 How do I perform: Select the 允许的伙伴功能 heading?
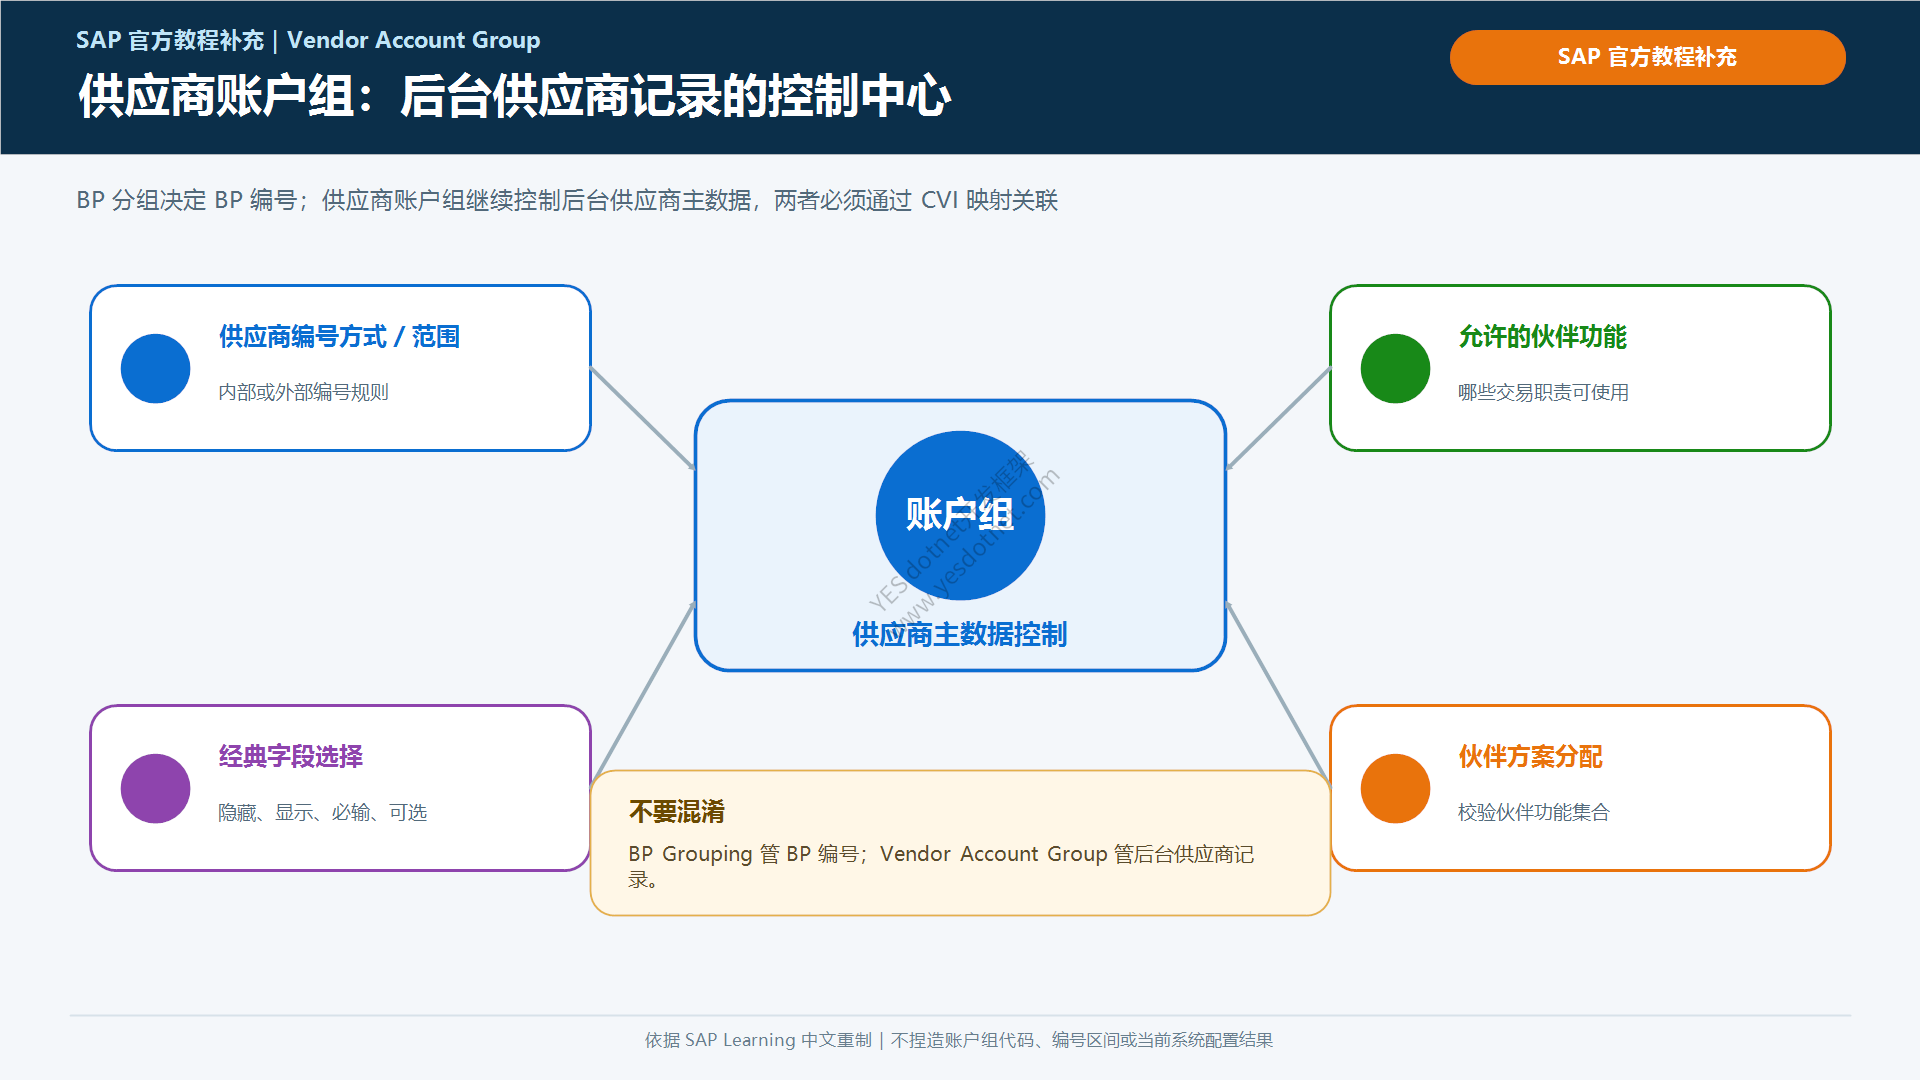(1542, 337)
